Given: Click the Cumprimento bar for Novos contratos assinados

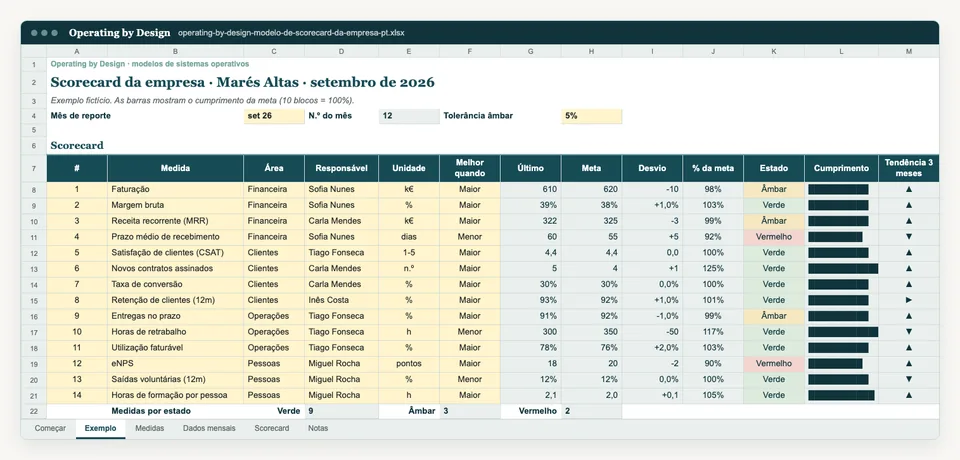Looking at the screenshot, I should [843, 268].
